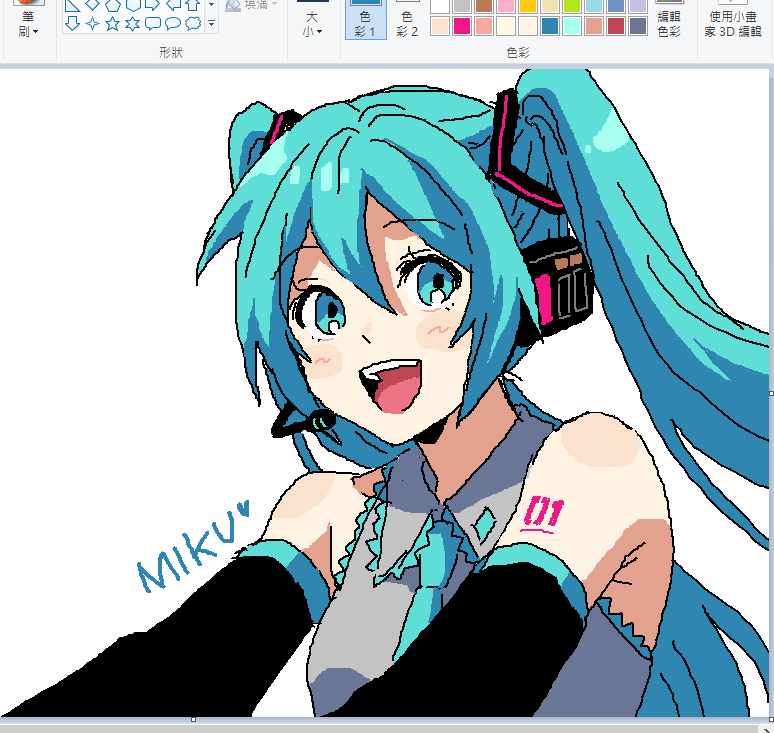Select the oval callout shape
The width and height of the screenshot is (774, 733).
click(x=173, y=23)
